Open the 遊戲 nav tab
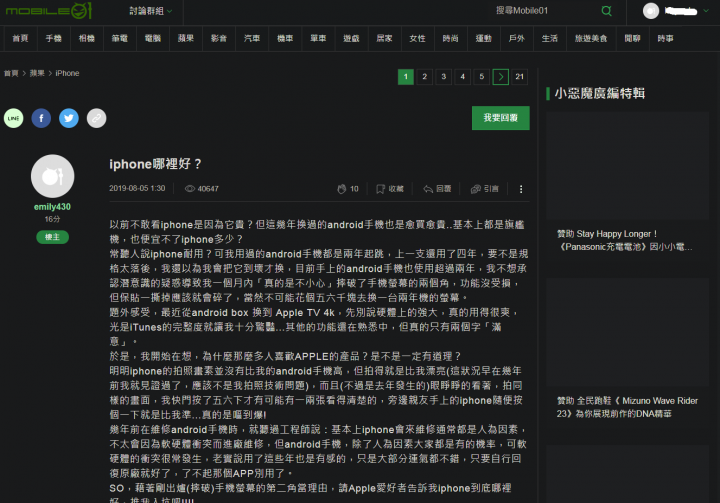 pyautogui.click(x=351, y=38)
